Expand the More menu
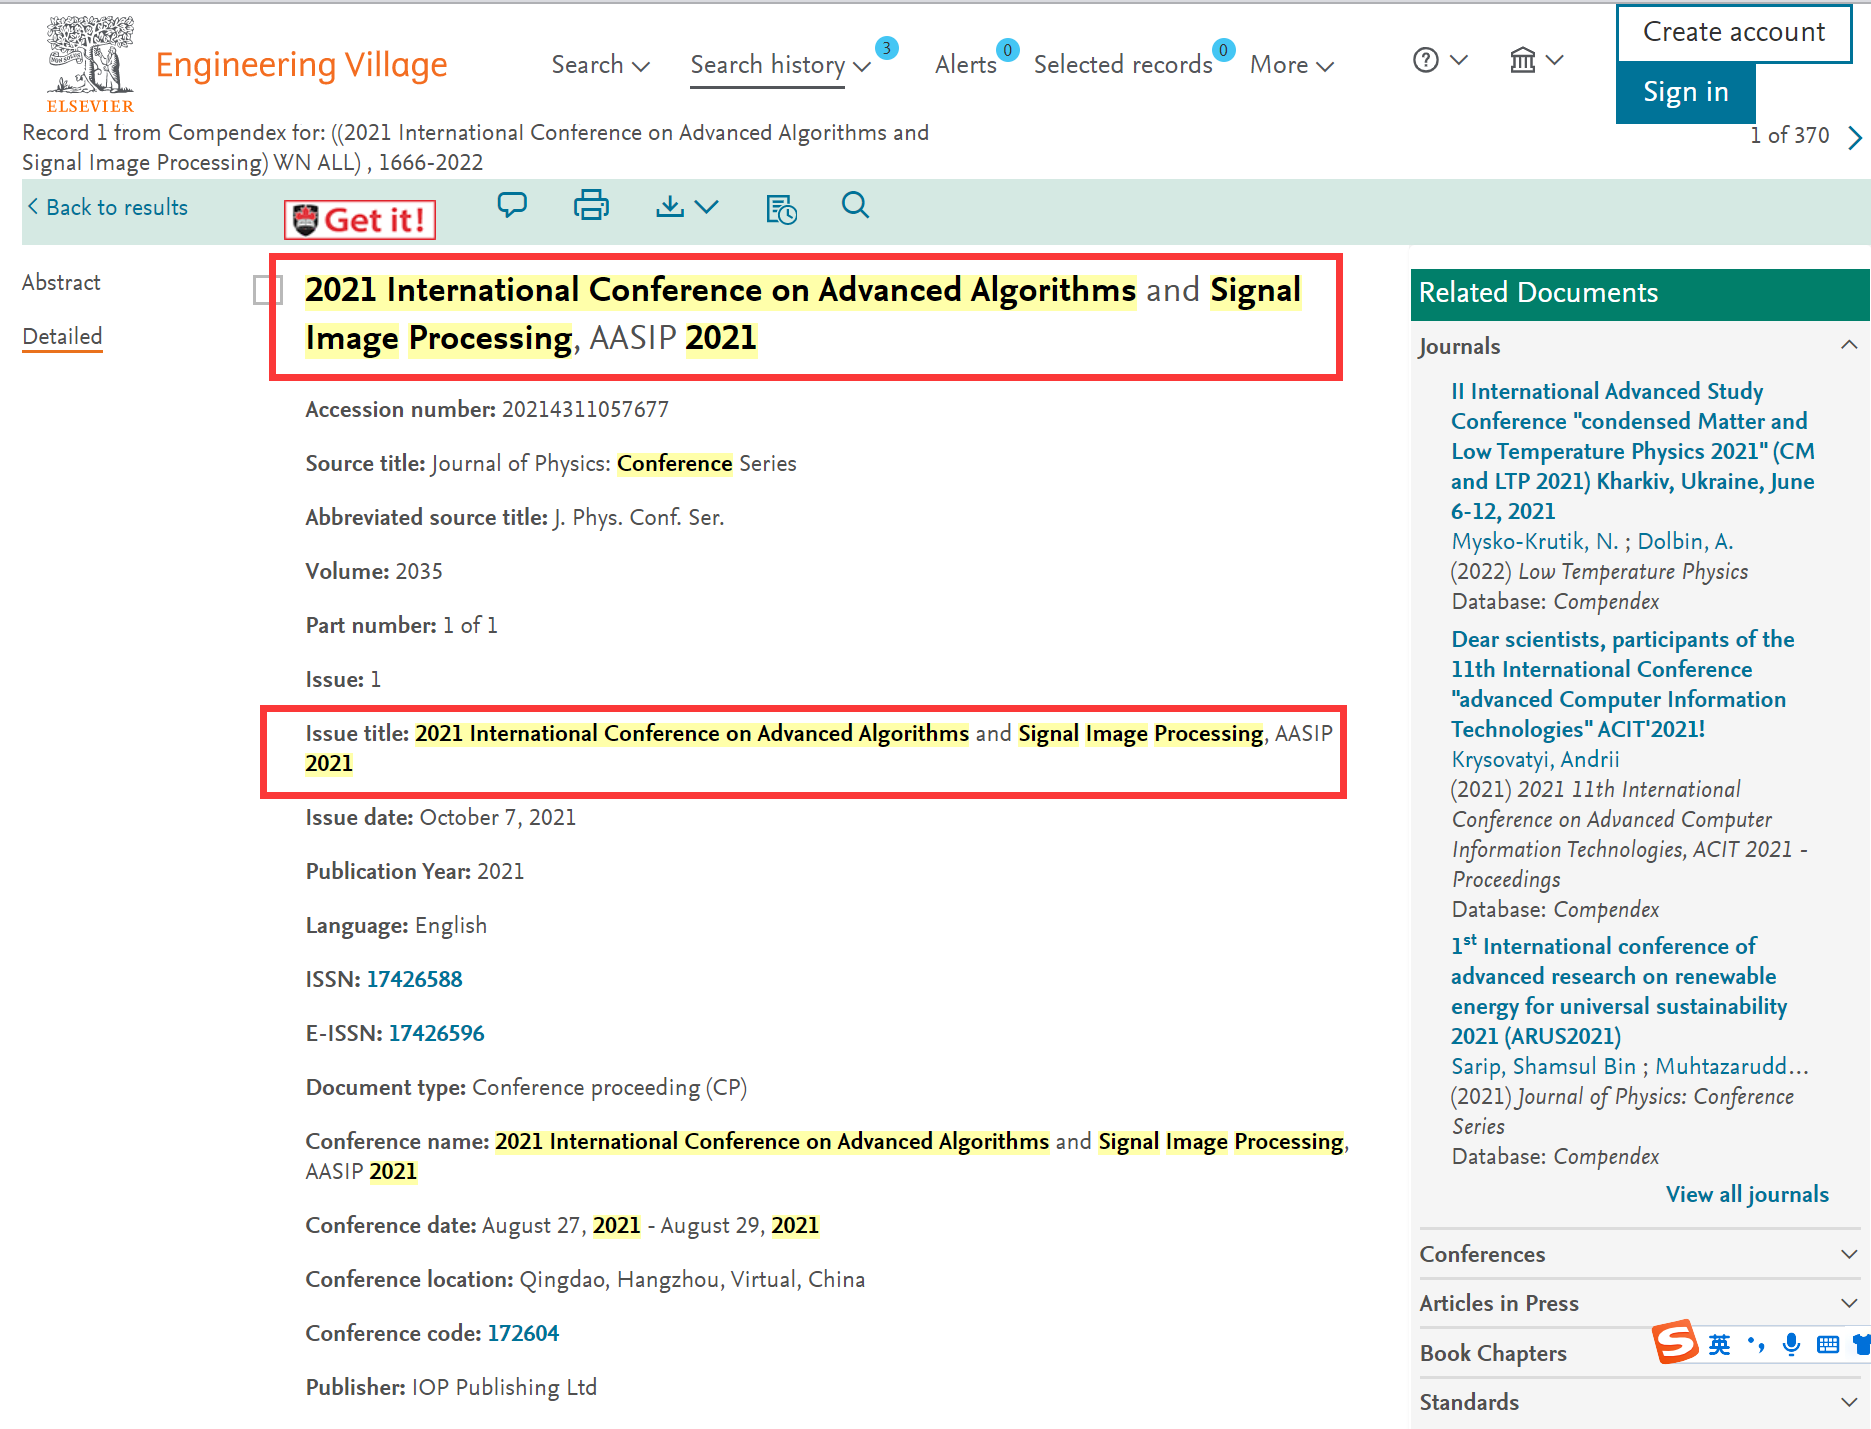Image resolution: width=1871 pixels, height=1429 pixels. [1291, 65]
